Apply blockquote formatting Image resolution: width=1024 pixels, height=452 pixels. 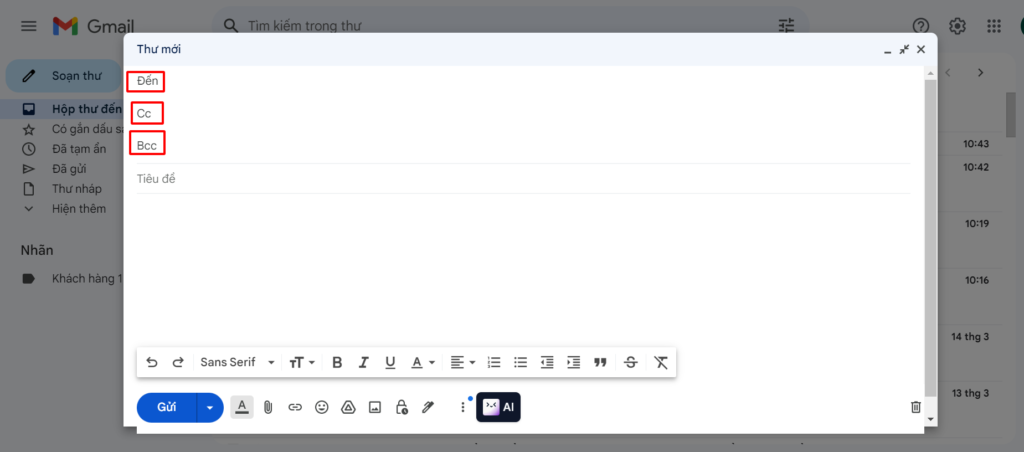pos(600,363)
